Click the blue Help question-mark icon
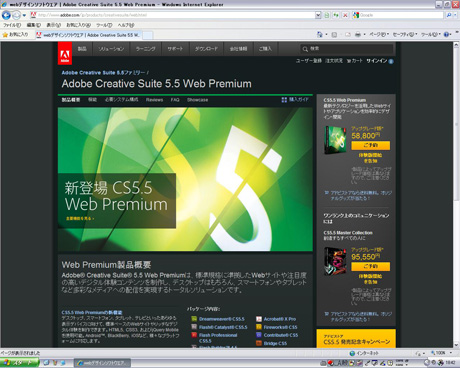 pos(446,34)
